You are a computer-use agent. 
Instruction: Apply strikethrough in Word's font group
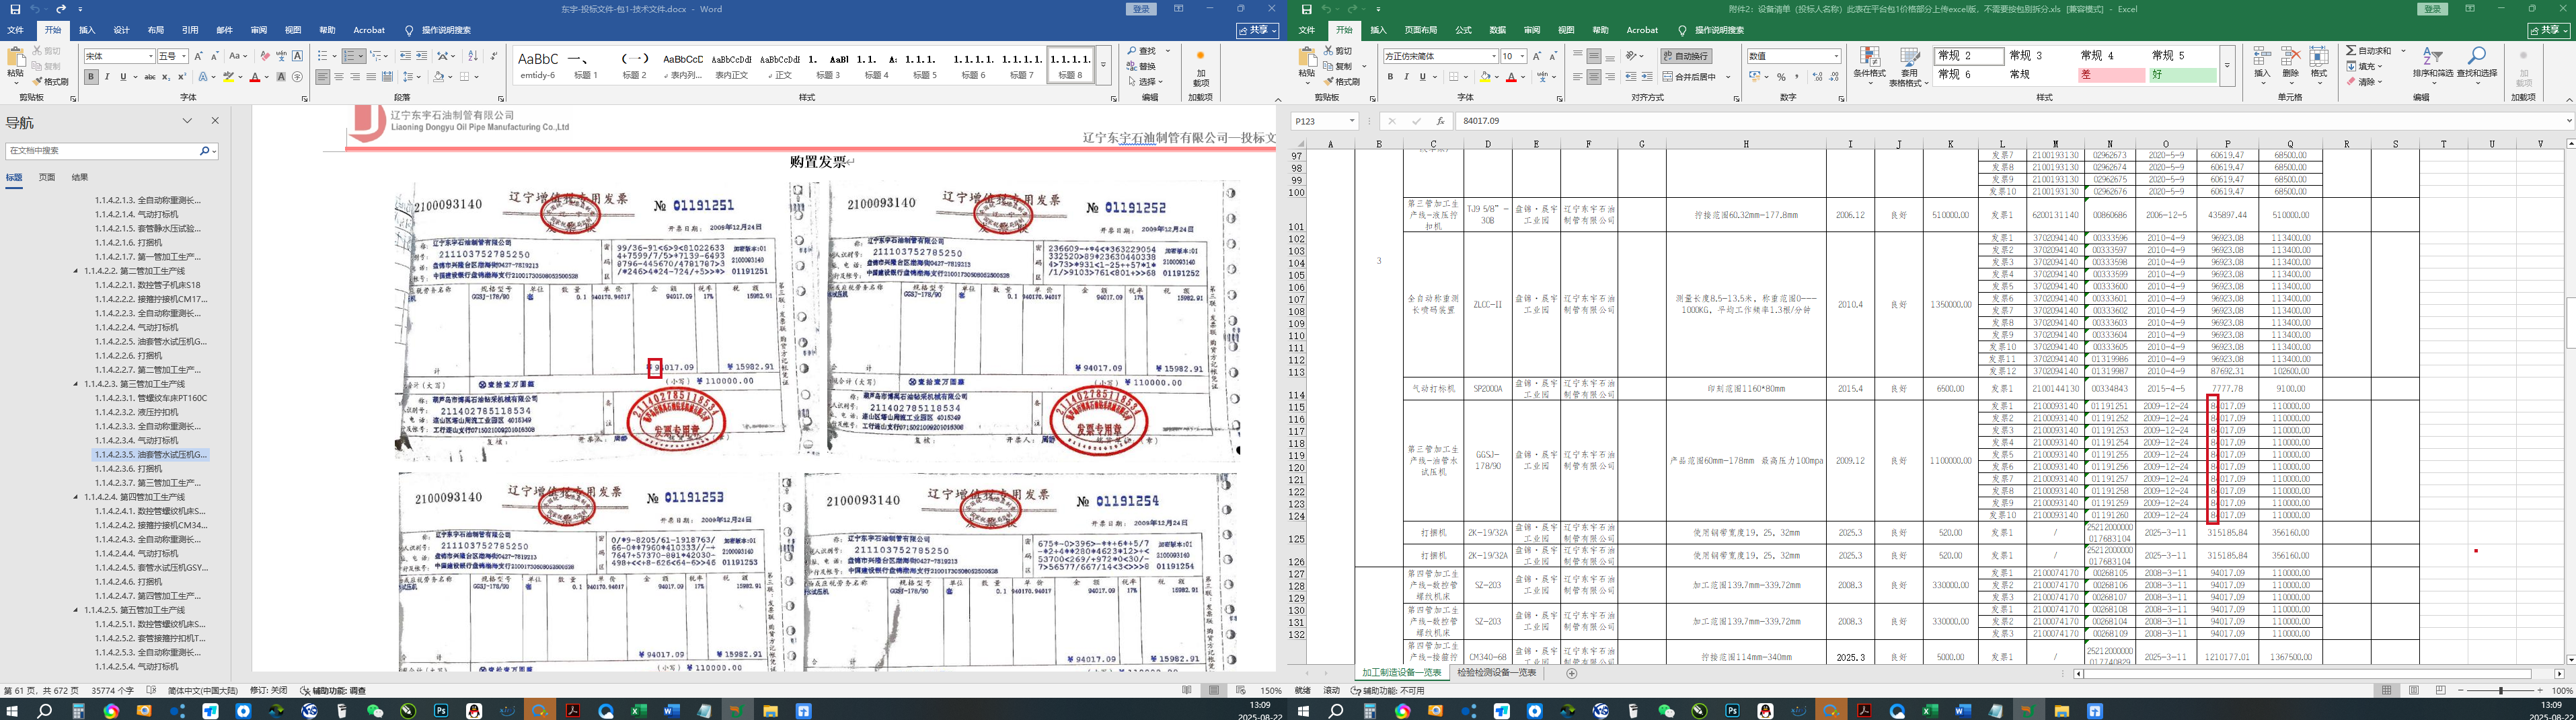pyautogui.click(x=149, y=77)
